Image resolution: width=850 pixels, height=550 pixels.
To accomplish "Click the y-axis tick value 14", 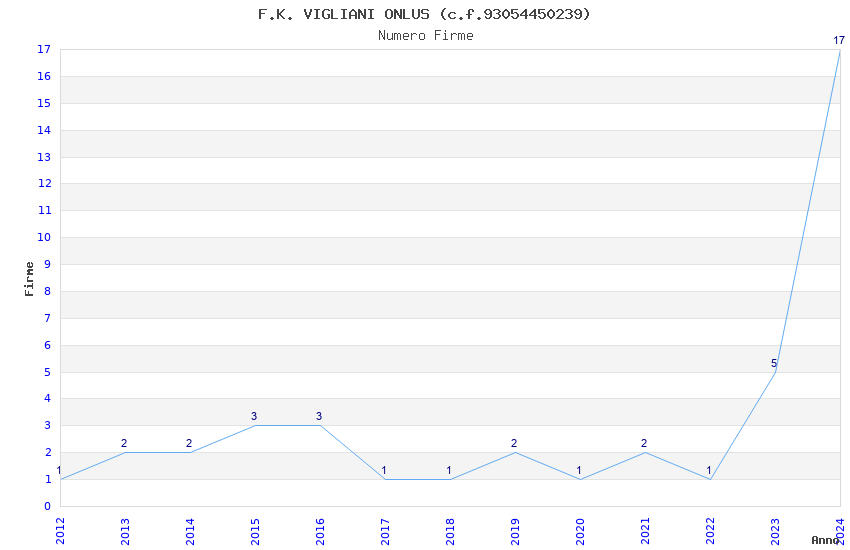I will [44, 130].
